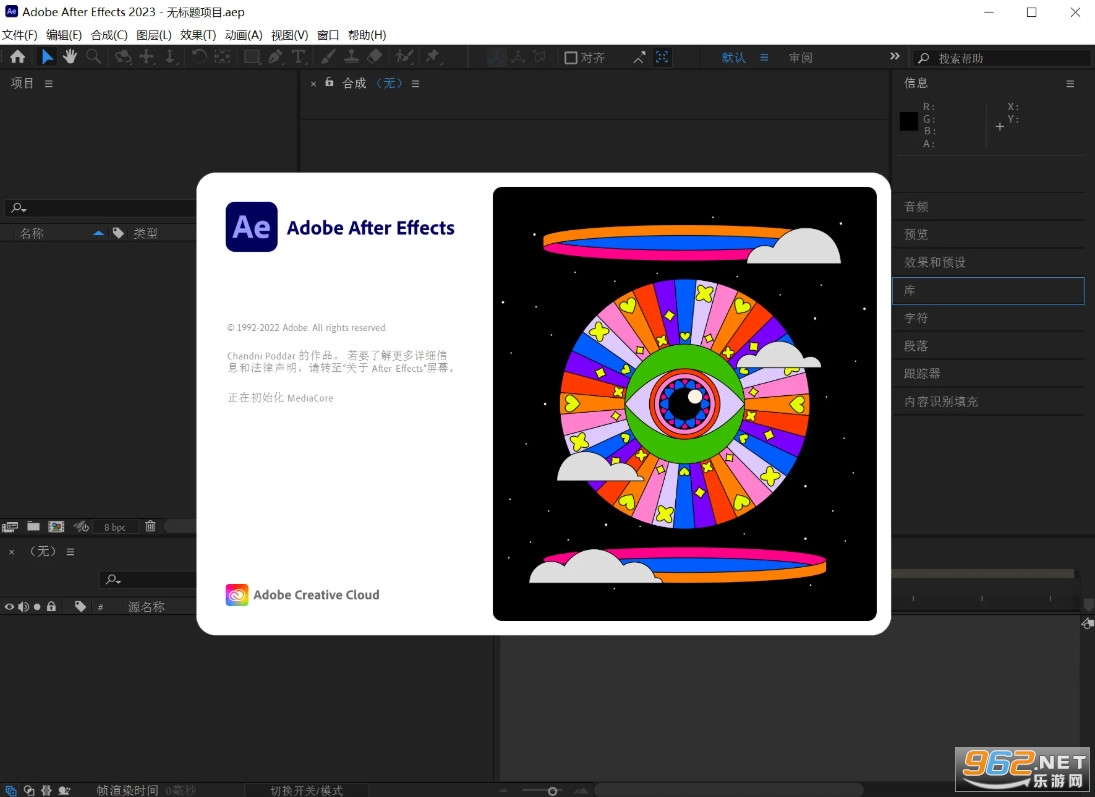The image size is (1095, 797).
Task: Open the 窗口 menu
Action: 328,35
